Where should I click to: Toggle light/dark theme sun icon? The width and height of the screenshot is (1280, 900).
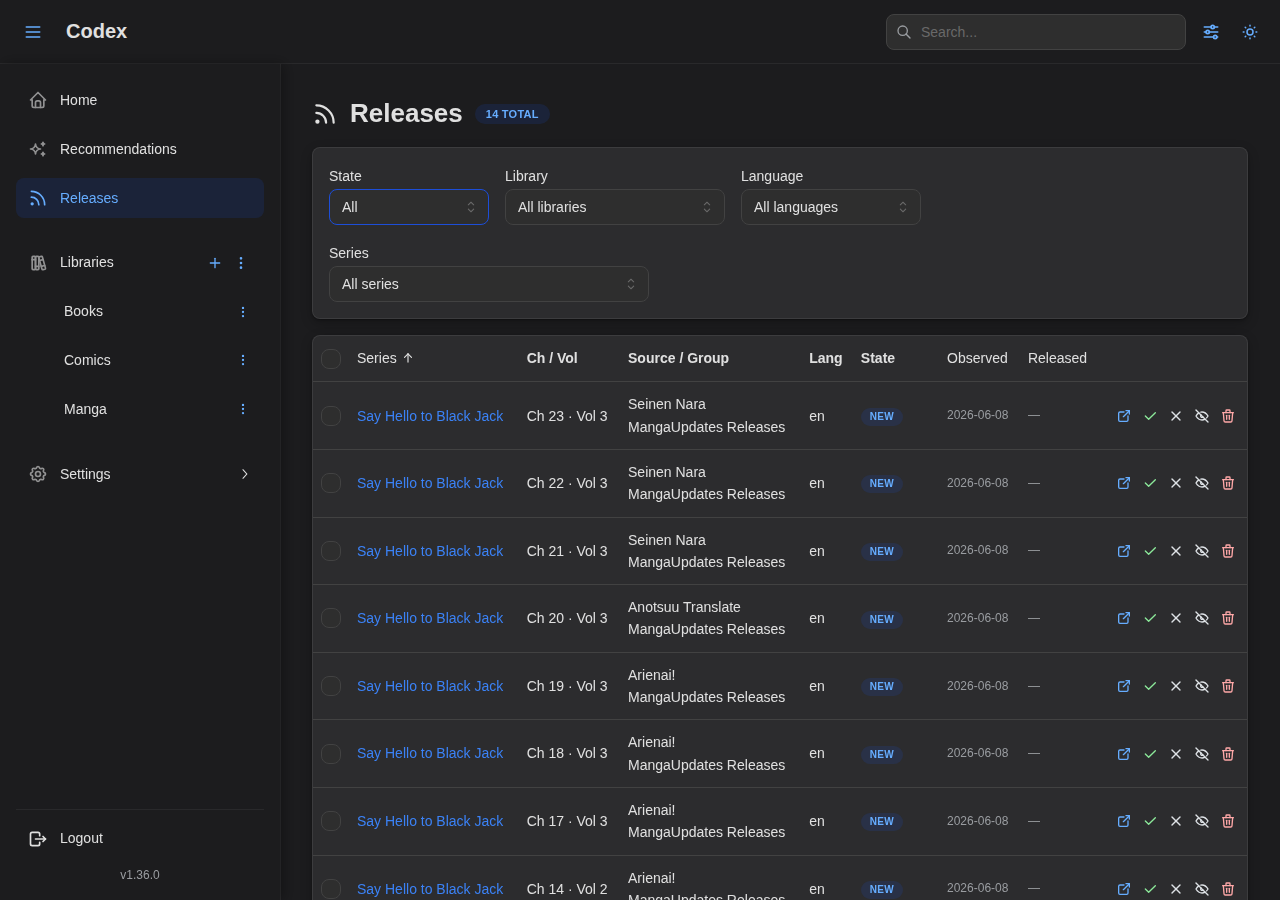click(1250, 32)
